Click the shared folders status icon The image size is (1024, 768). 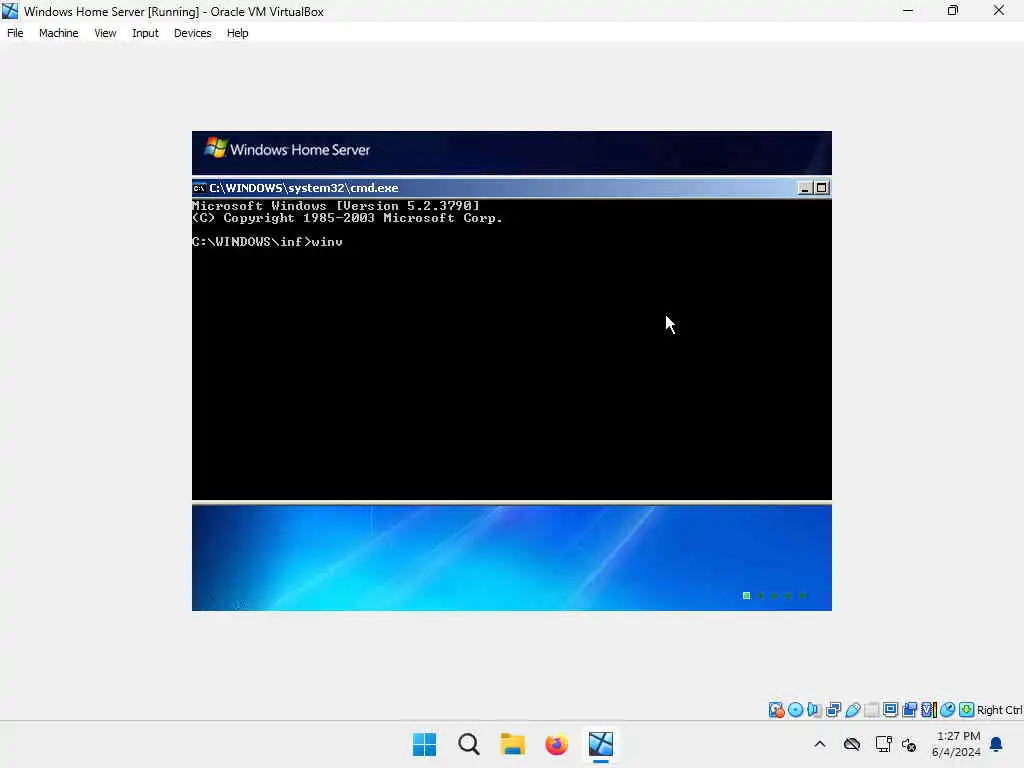871,710
